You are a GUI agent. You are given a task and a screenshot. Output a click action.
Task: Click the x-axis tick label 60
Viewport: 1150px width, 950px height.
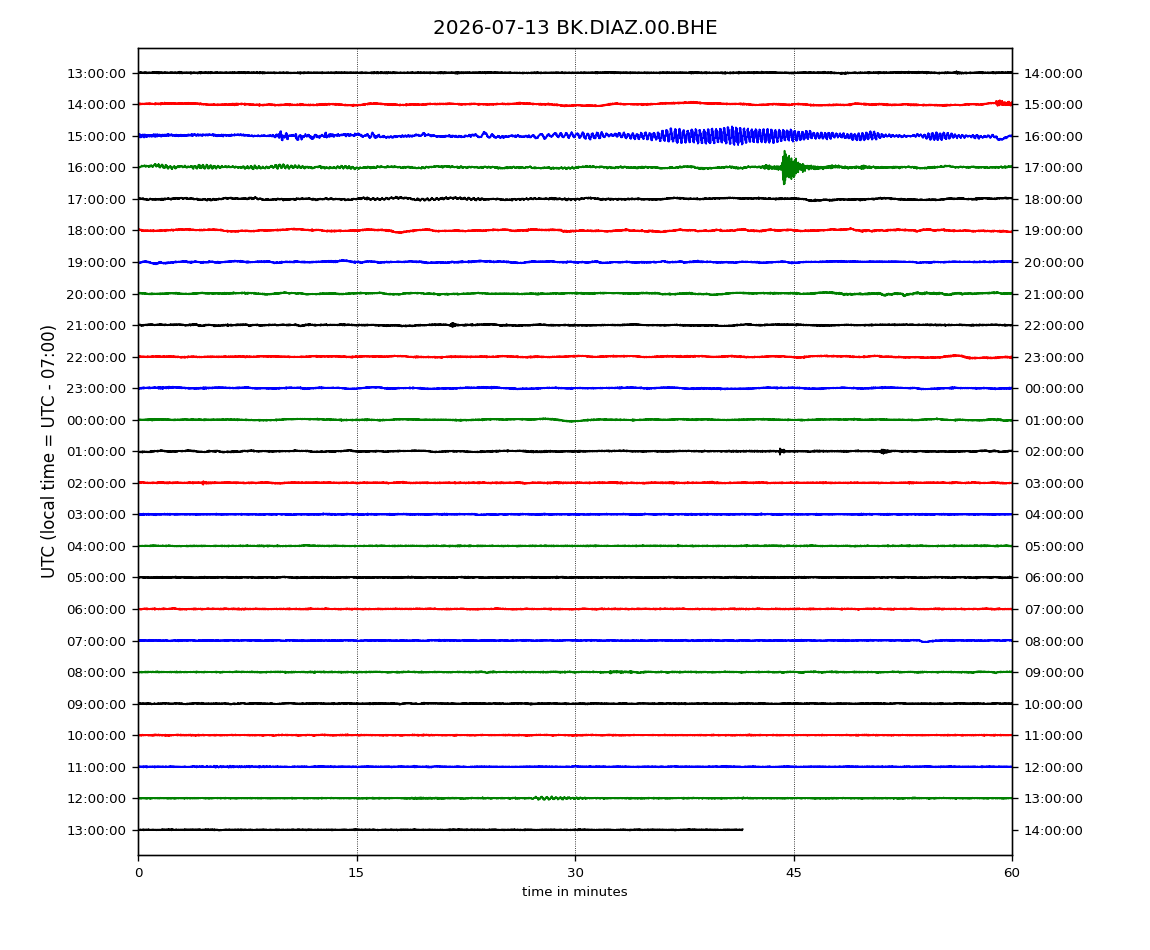click(1012, 872)
